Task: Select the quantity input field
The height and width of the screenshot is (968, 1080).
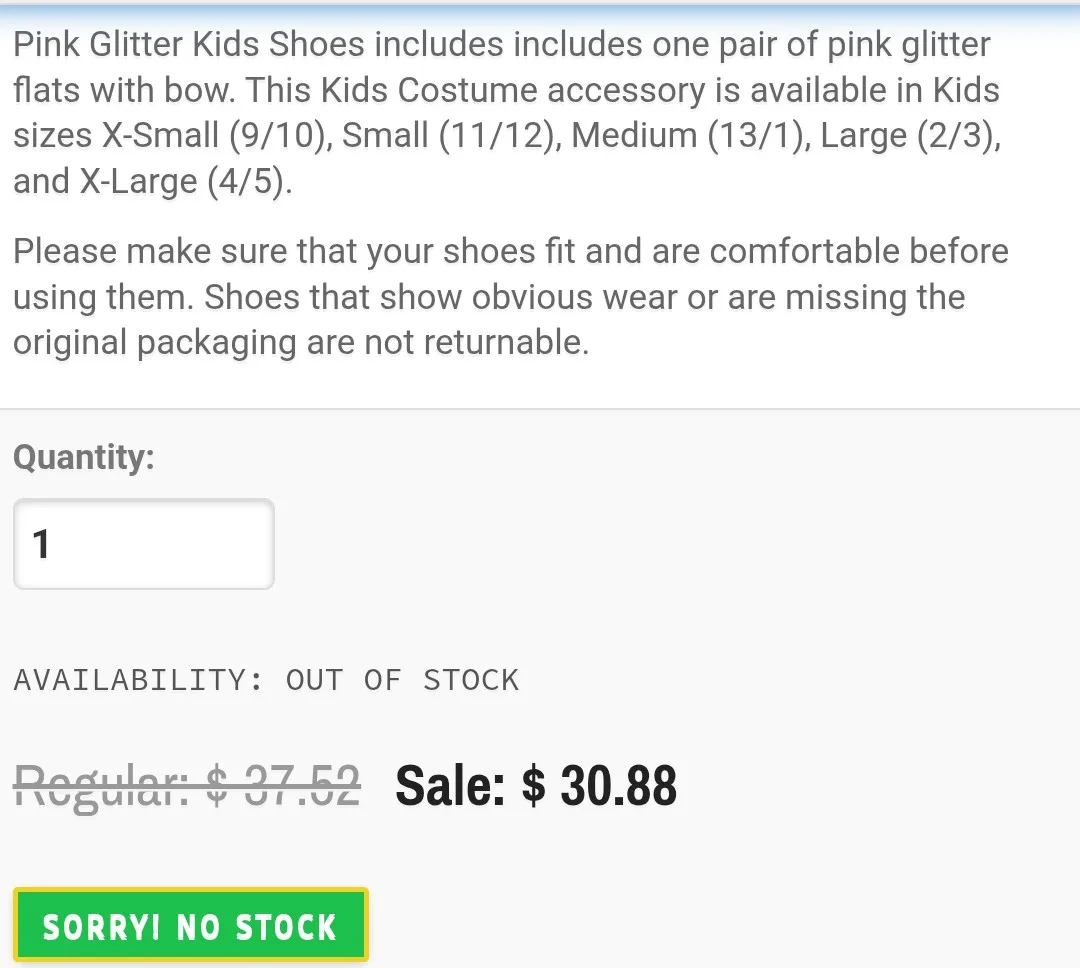Action: [143, 543]
